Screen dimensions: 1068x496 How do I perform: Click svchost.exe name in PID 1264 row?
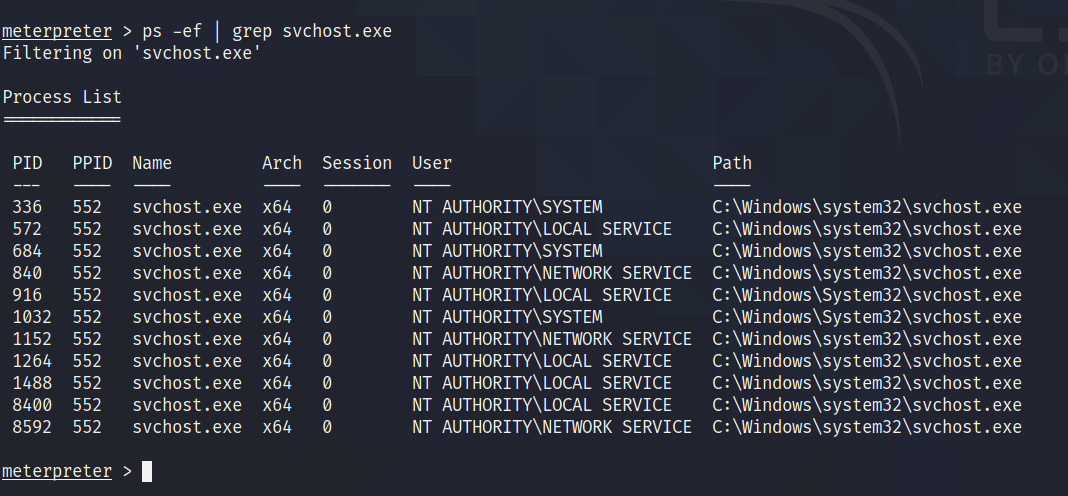point(187,361)
